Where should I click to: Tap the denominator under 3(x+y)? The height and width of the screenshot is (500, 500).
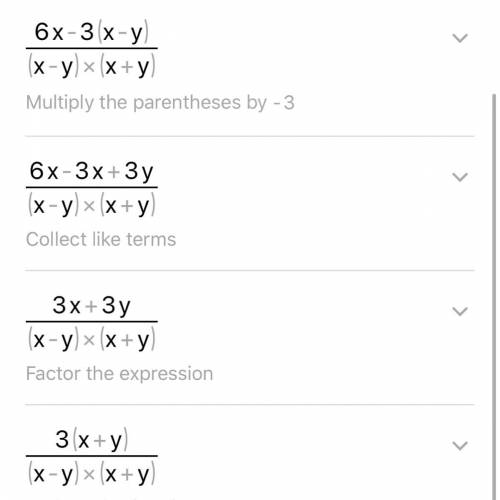(x=92, y=474)
